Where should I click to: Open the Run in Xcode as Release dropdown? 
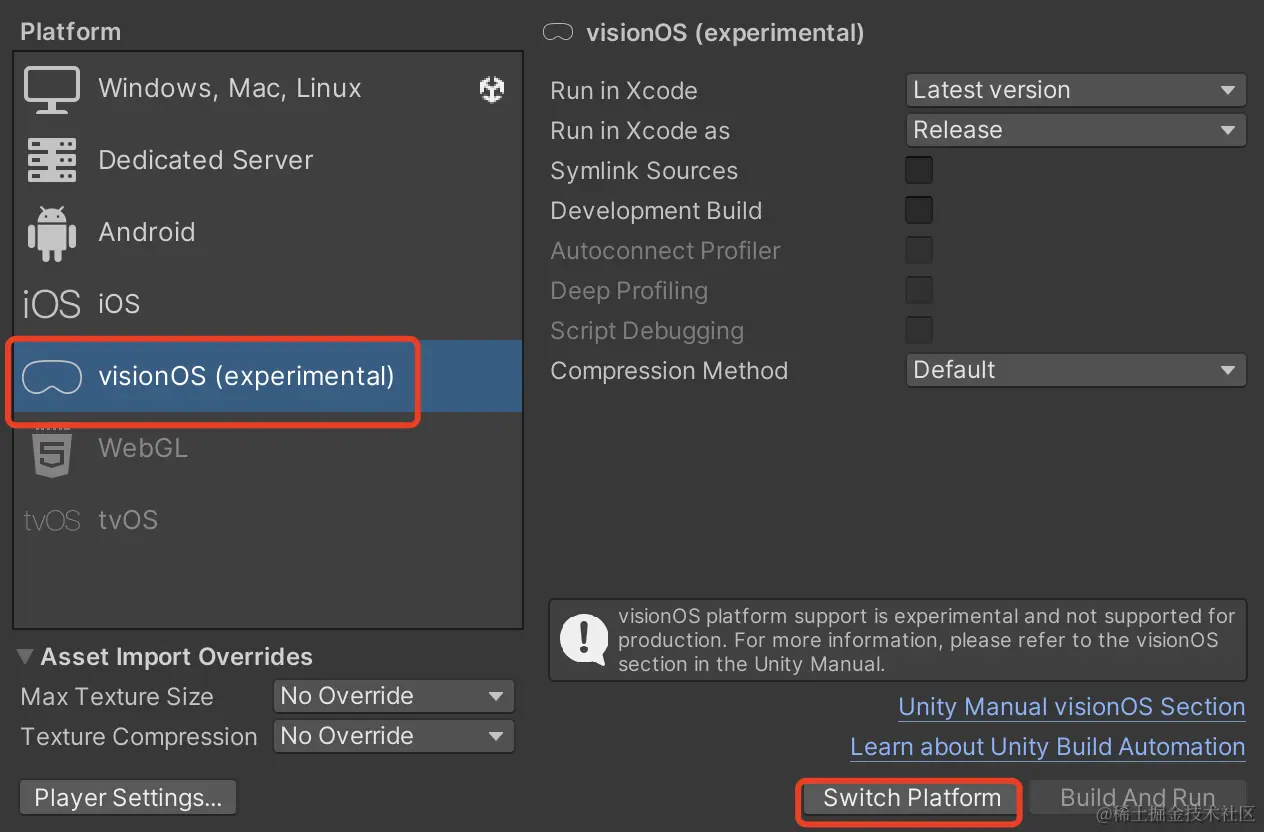(1076, 130)
